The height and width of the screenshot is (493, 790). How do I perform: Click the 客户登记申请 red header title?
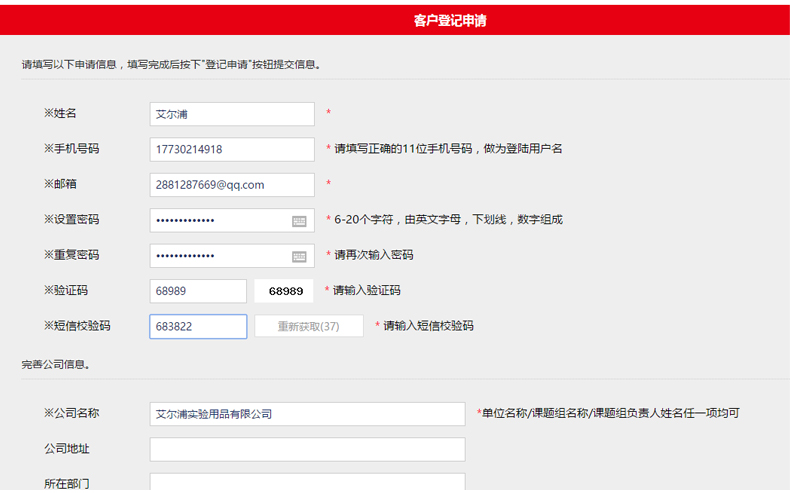[450, 20]
